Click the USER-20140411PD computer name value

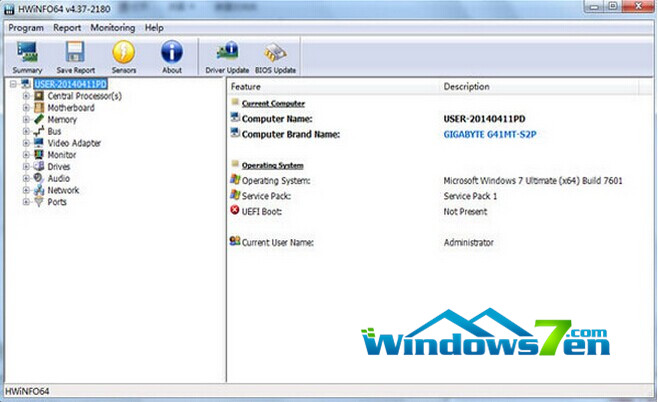click(x=484, y=119)
